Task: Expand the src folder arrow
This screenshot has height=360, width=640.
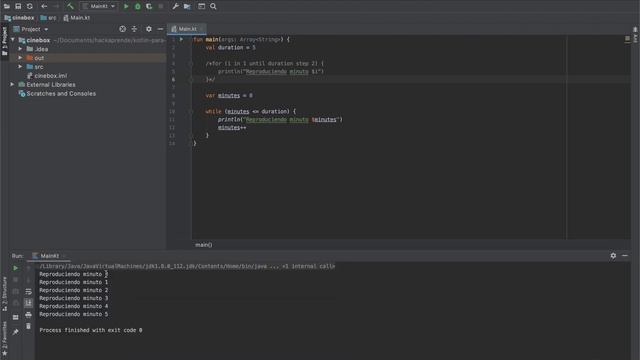Action: (x=20, y=67)
